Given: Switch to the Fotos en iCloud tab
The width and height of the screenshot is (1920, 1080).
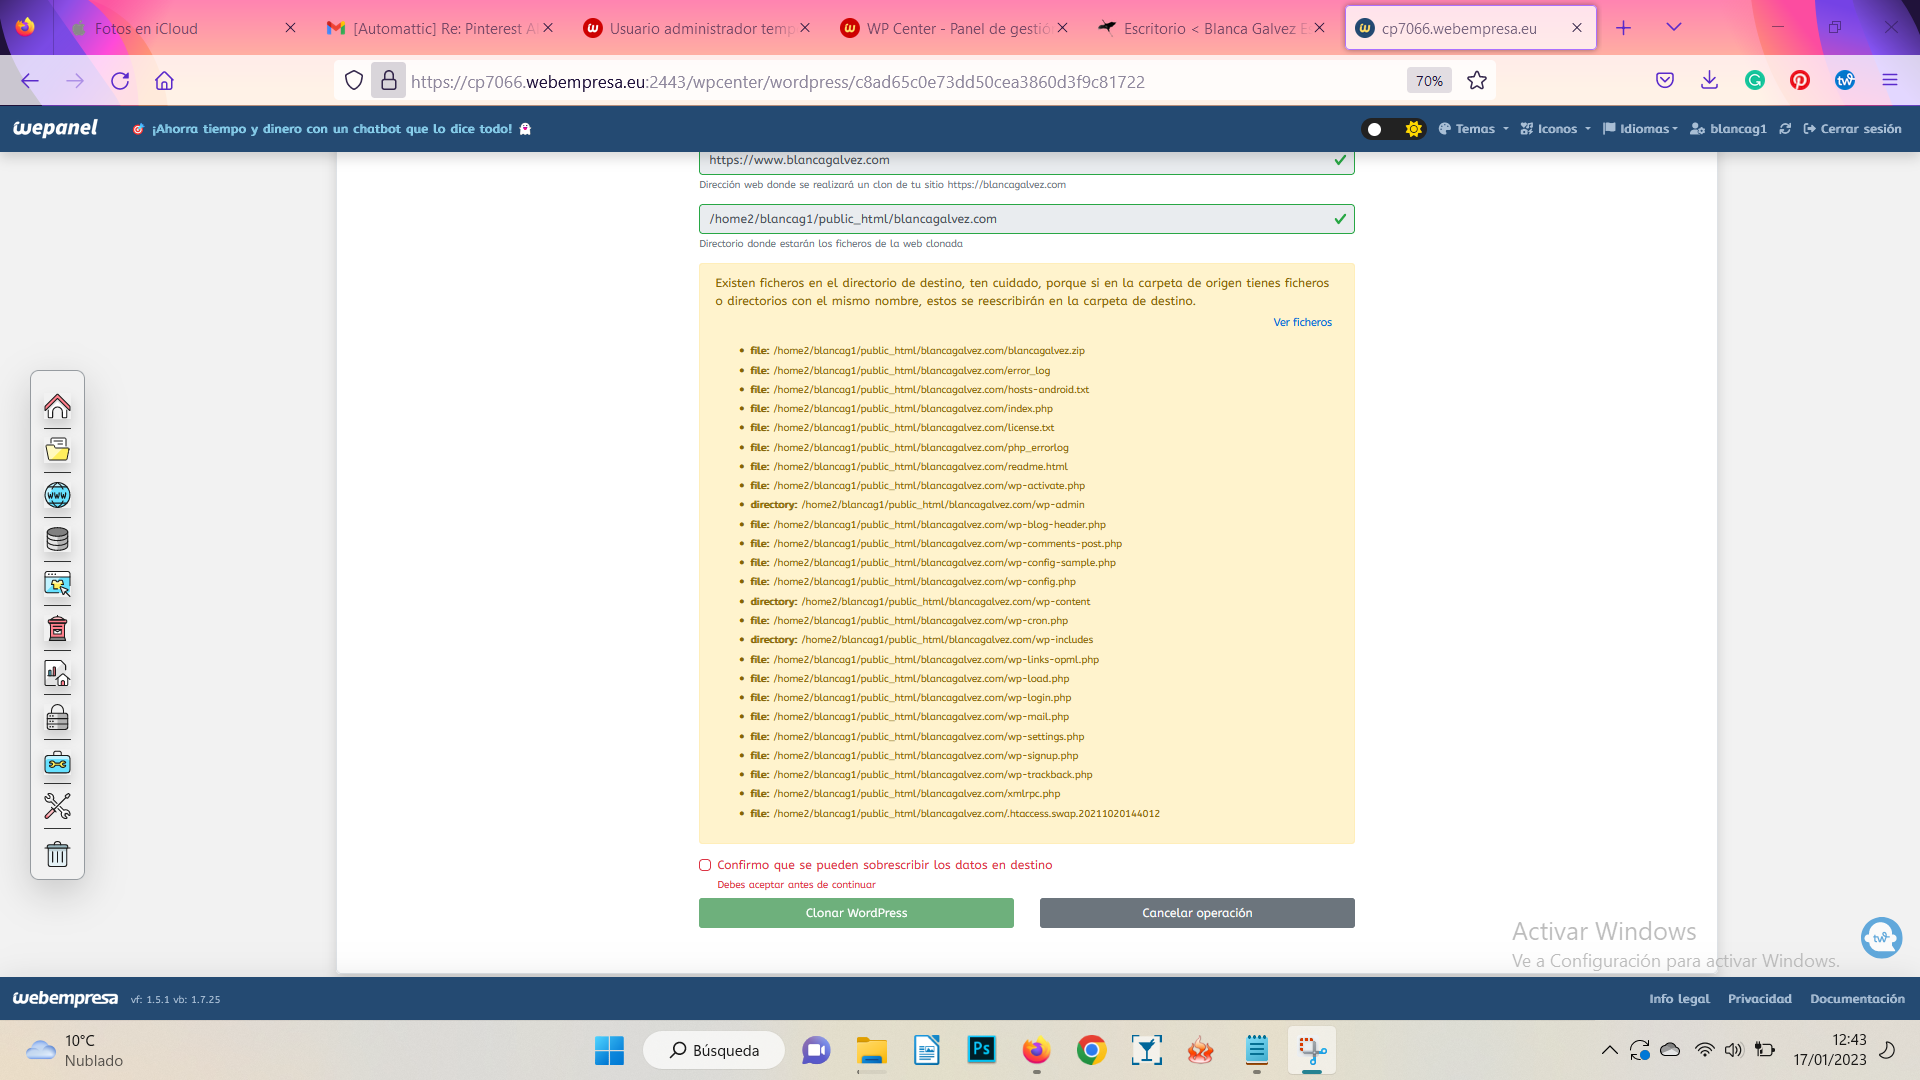Looking at the screenshot, I should [x=183, y=28].
